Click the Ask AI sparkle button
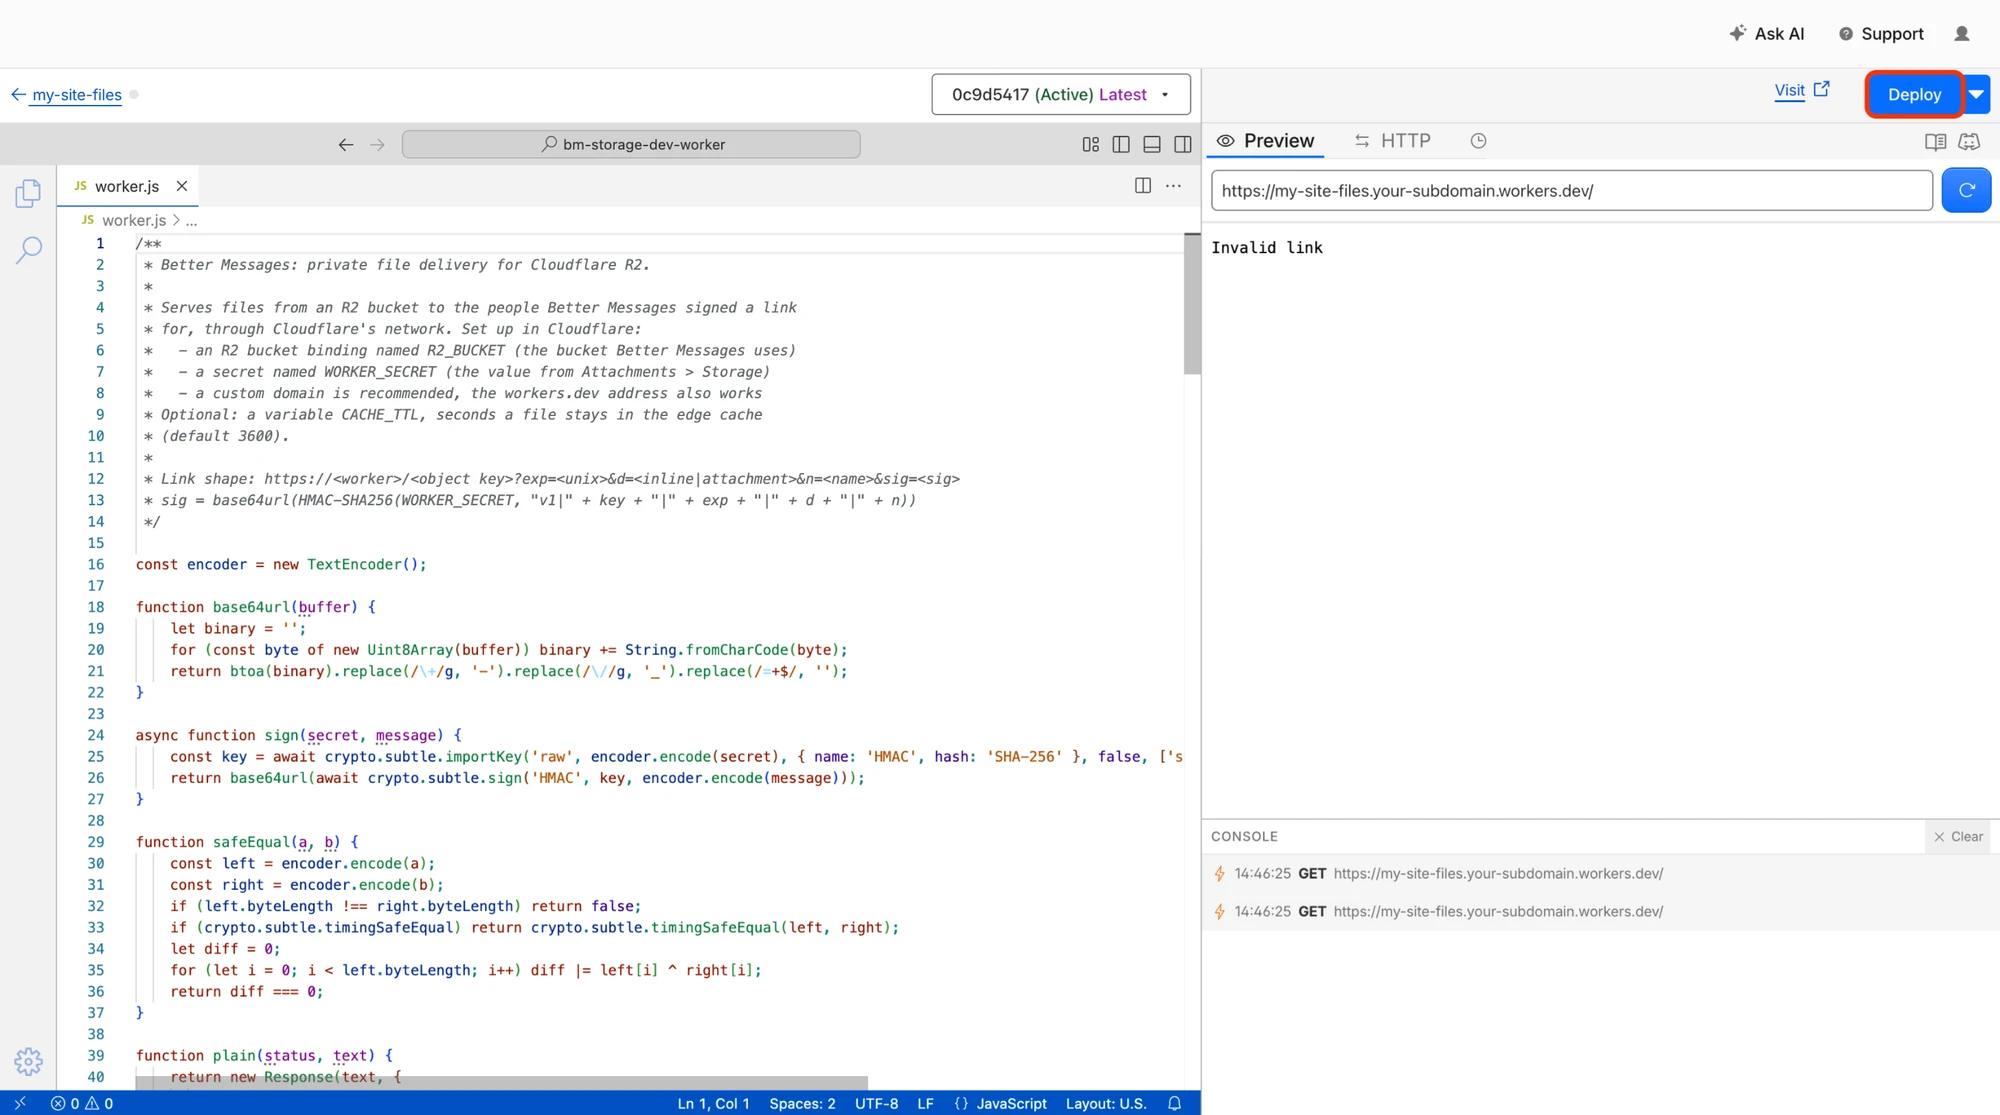The width and height of the screenshot is (2000, 1115). [x=1767, y=33]
